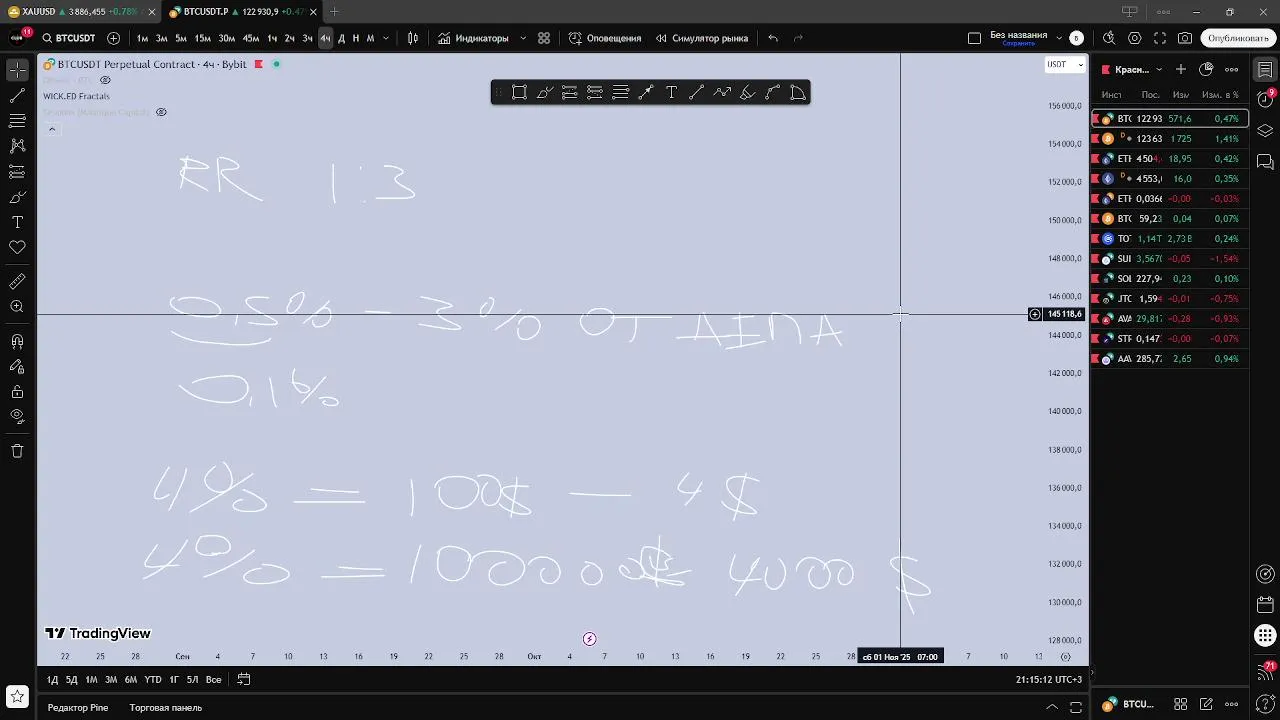Open chart settings gear icon
1280x720 pixels.
(x=1135, y=38)
